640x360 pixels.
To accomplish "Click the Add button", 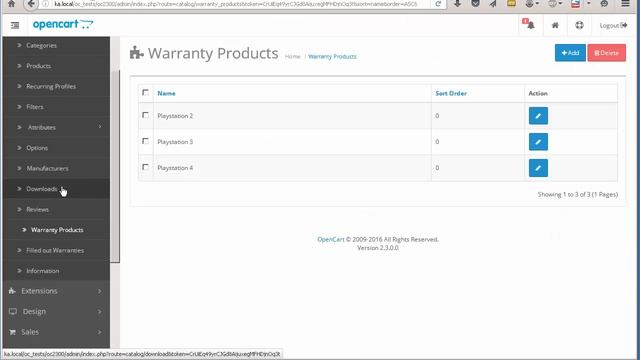I will click(x=570, y=53).
